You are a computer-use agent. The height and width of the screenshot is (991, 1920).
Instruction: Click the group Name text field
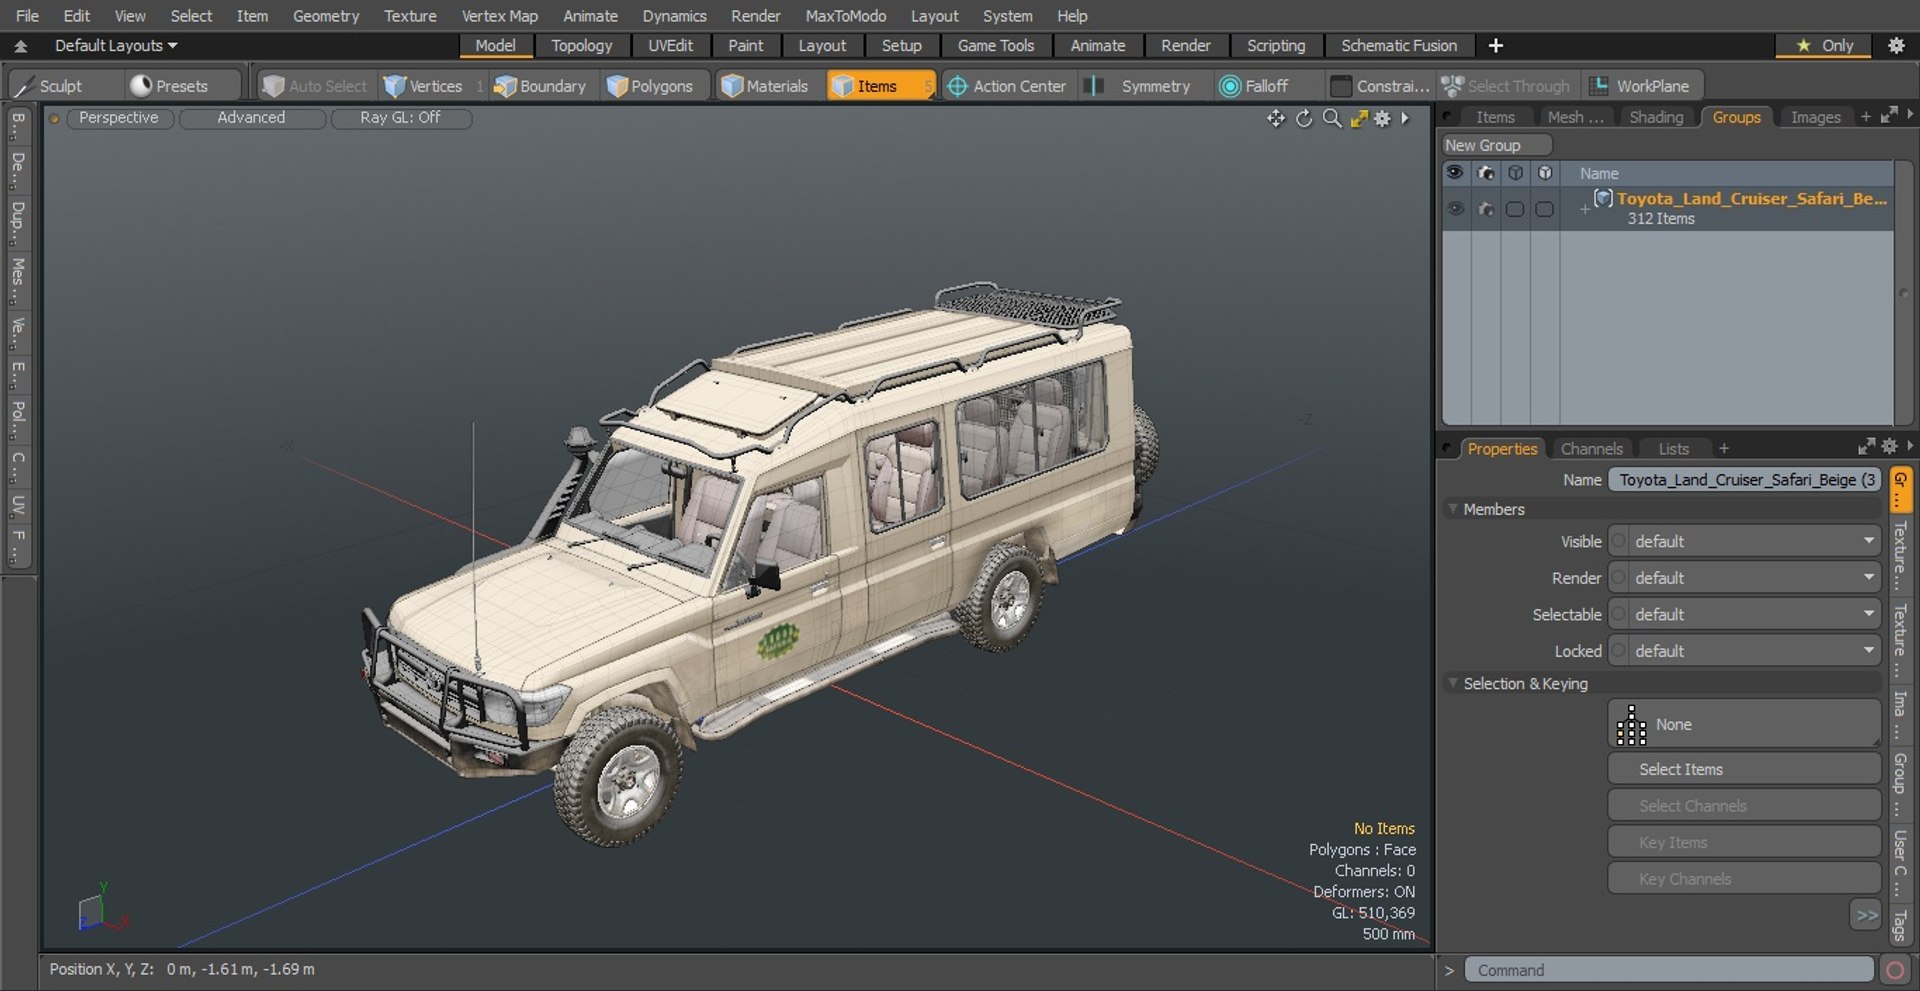[x=1744, y=480]
